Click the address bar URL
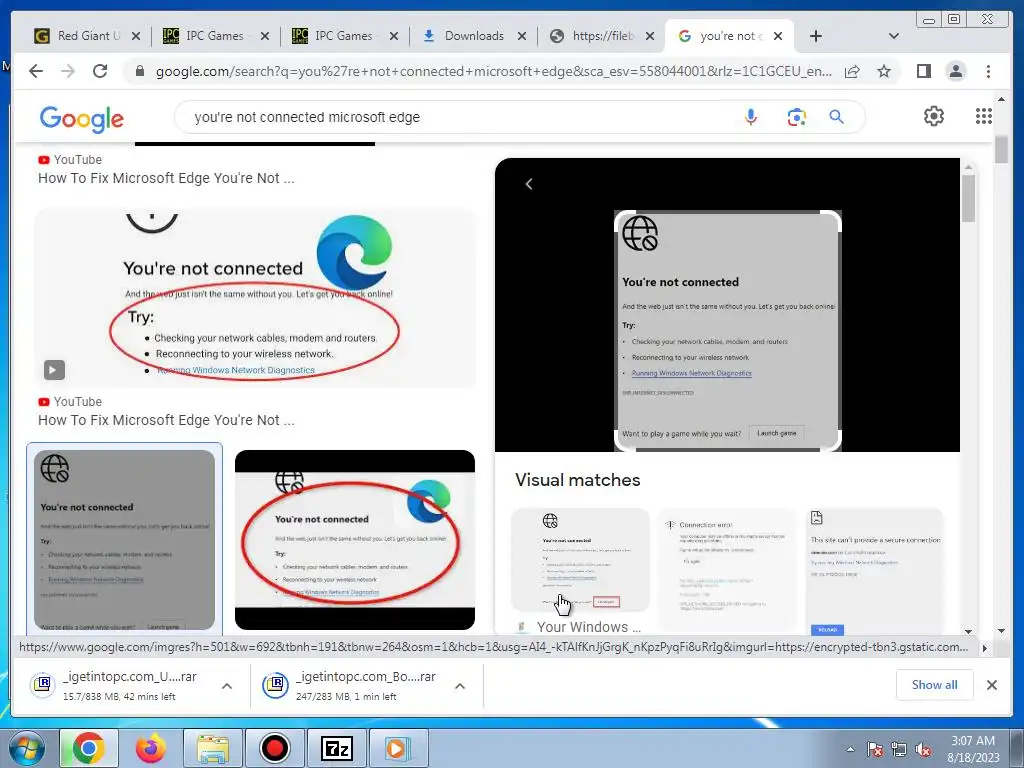1024x768 pixels. [x=493, y=71]
